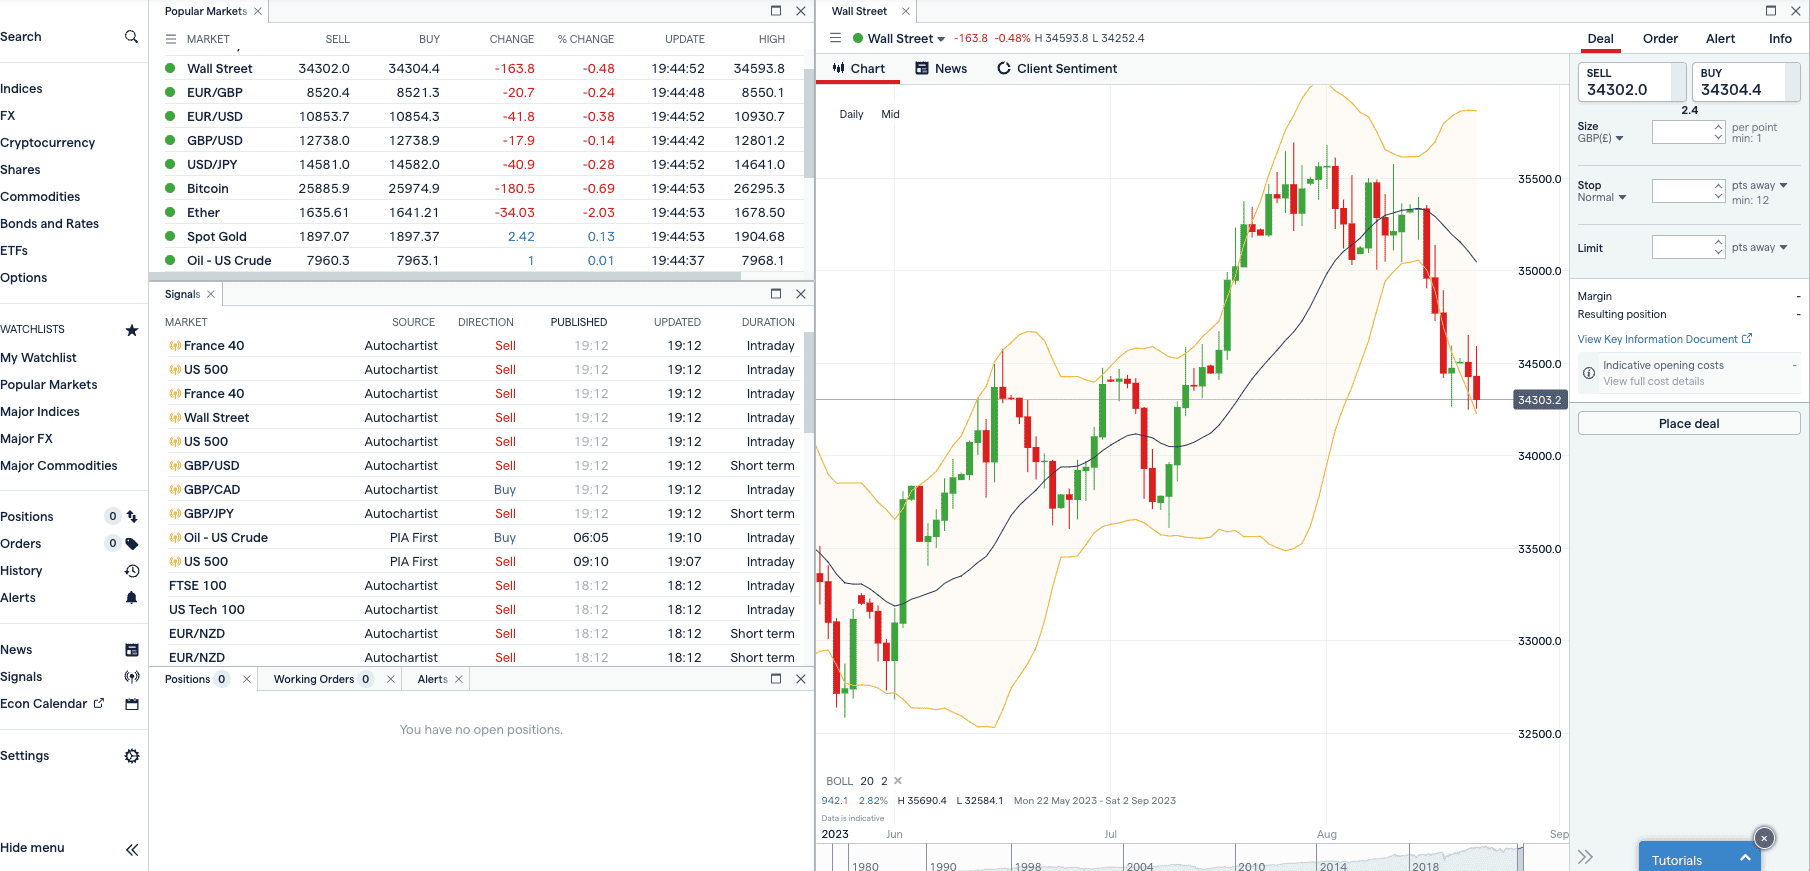1810x871 pixels.
Task: Open the Client Sentiment tab
Action: pos(1057,69)
